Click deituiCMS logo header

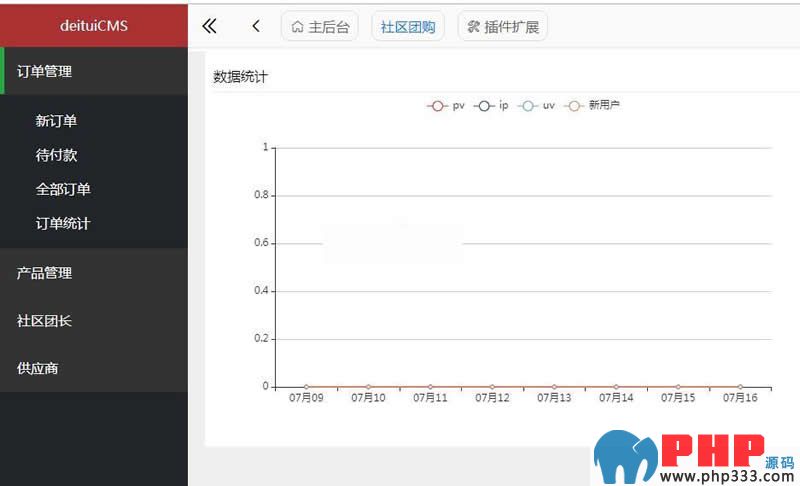pos(94,25)
